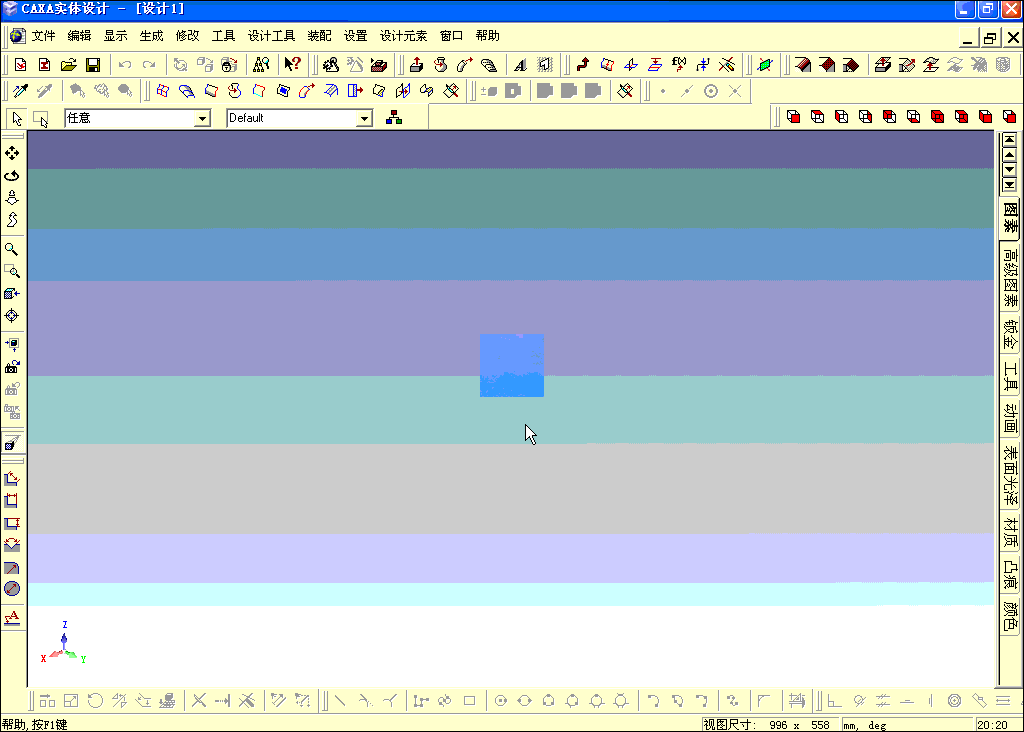This screenshot has width=1024, height=732.
Task: Click the search binoculars icon
Action: coord(259,64)
